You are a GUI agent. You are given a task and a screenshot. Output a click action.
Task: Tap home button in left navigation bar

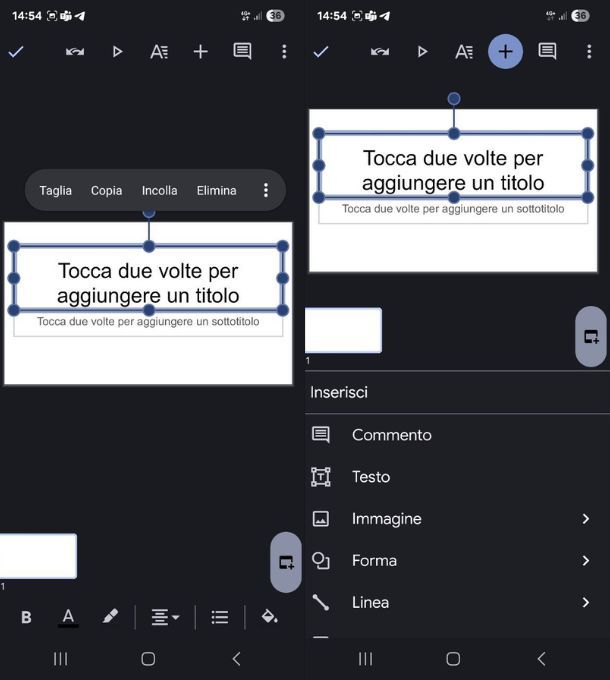click(148, 659)
